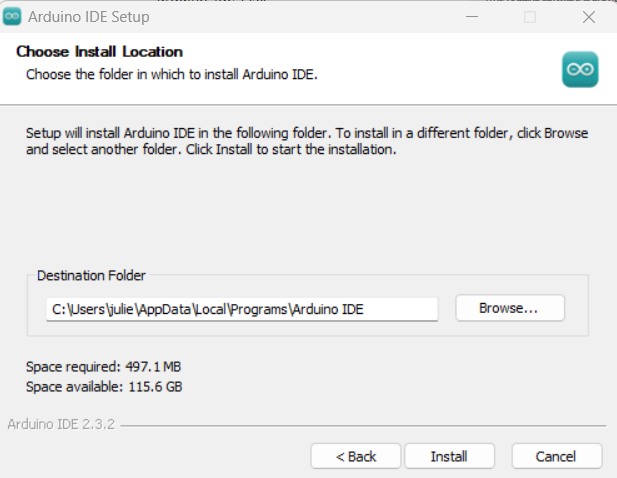Click the "Space required: 497.1 MB" text

pyautogui.click(x=104, y=366)
